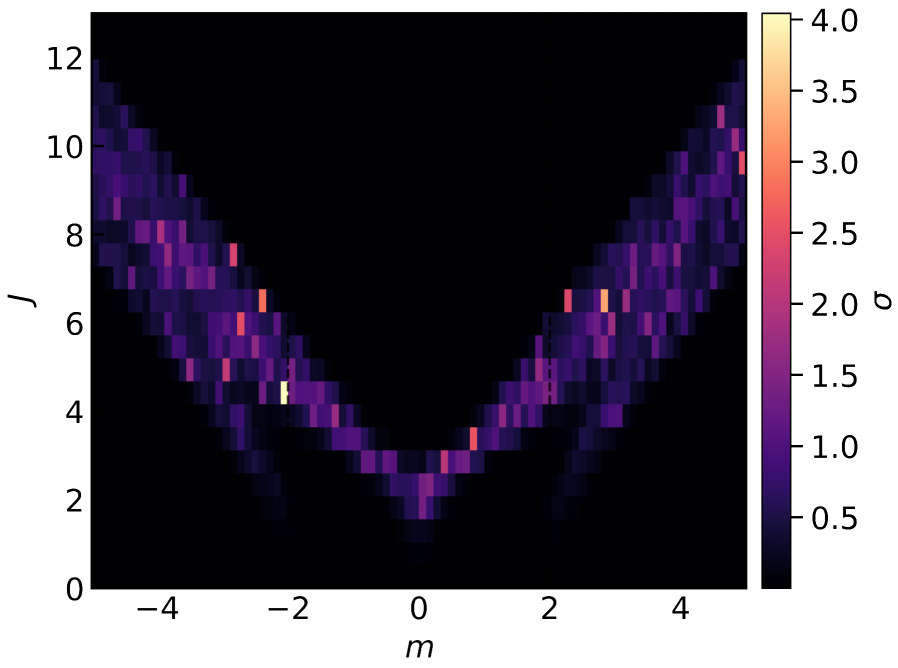Select the colorbar tick label 2.5

click(x=832, y=234)
